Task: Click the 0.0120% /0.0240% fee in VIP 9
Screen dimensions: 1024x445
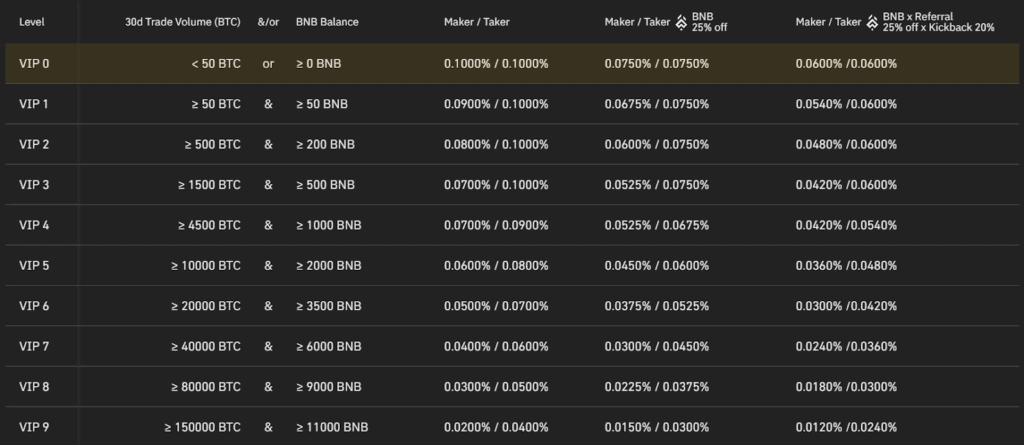Action: coord(846,427)
